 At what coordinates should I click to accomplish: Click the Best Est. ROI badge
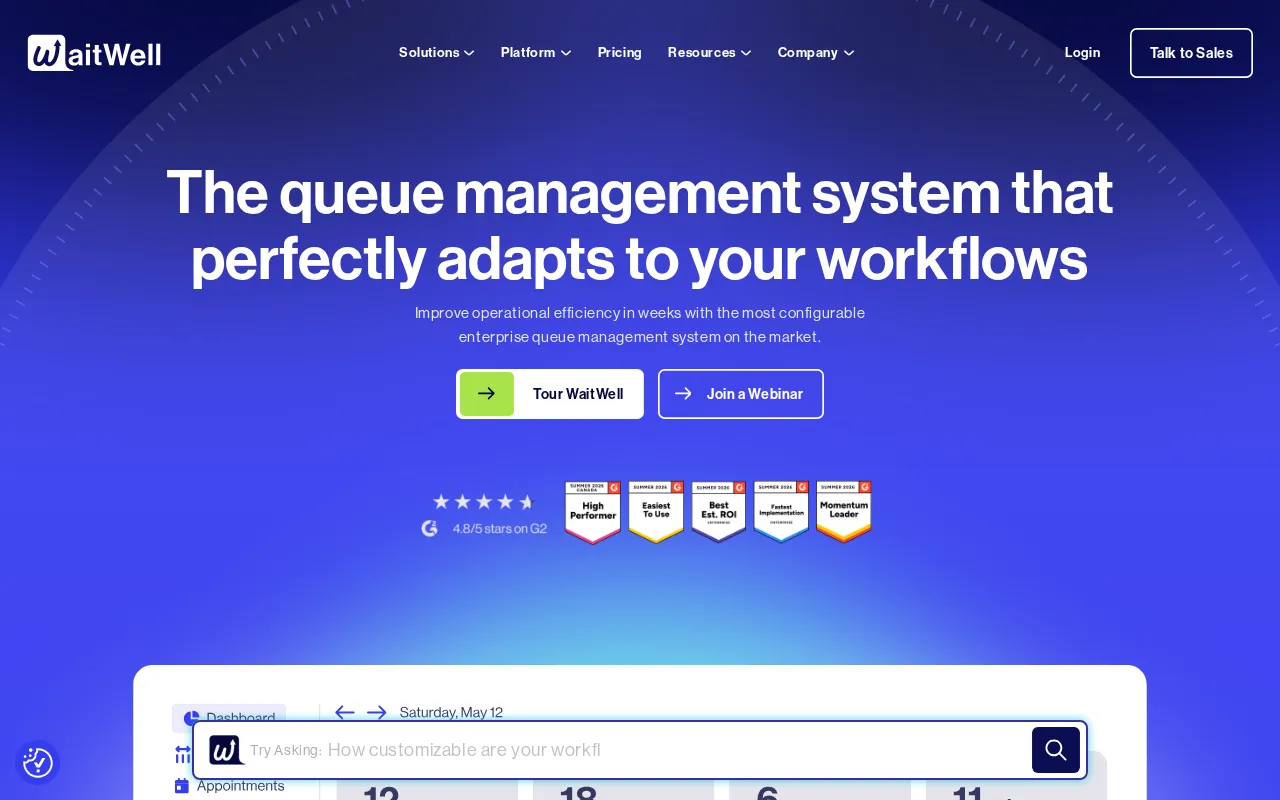[719, 512]
